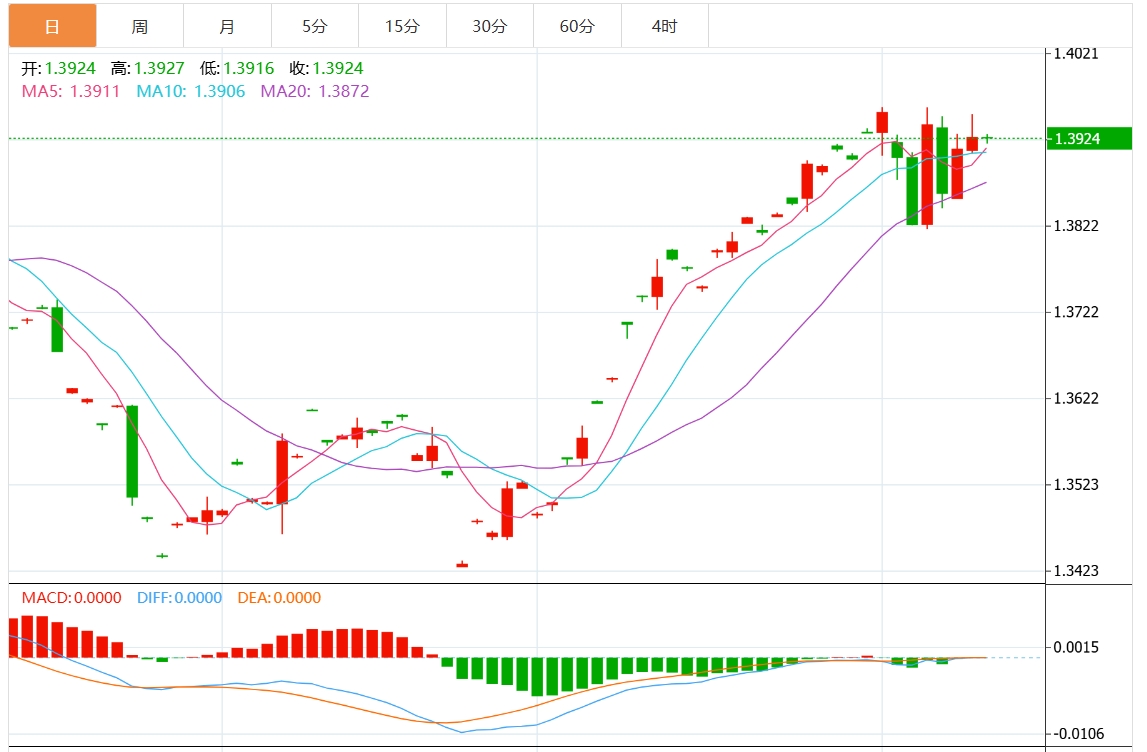Click the 1.3822 price axis label
Screen dimensions: 1147x752
click(x=1076, y=226)
